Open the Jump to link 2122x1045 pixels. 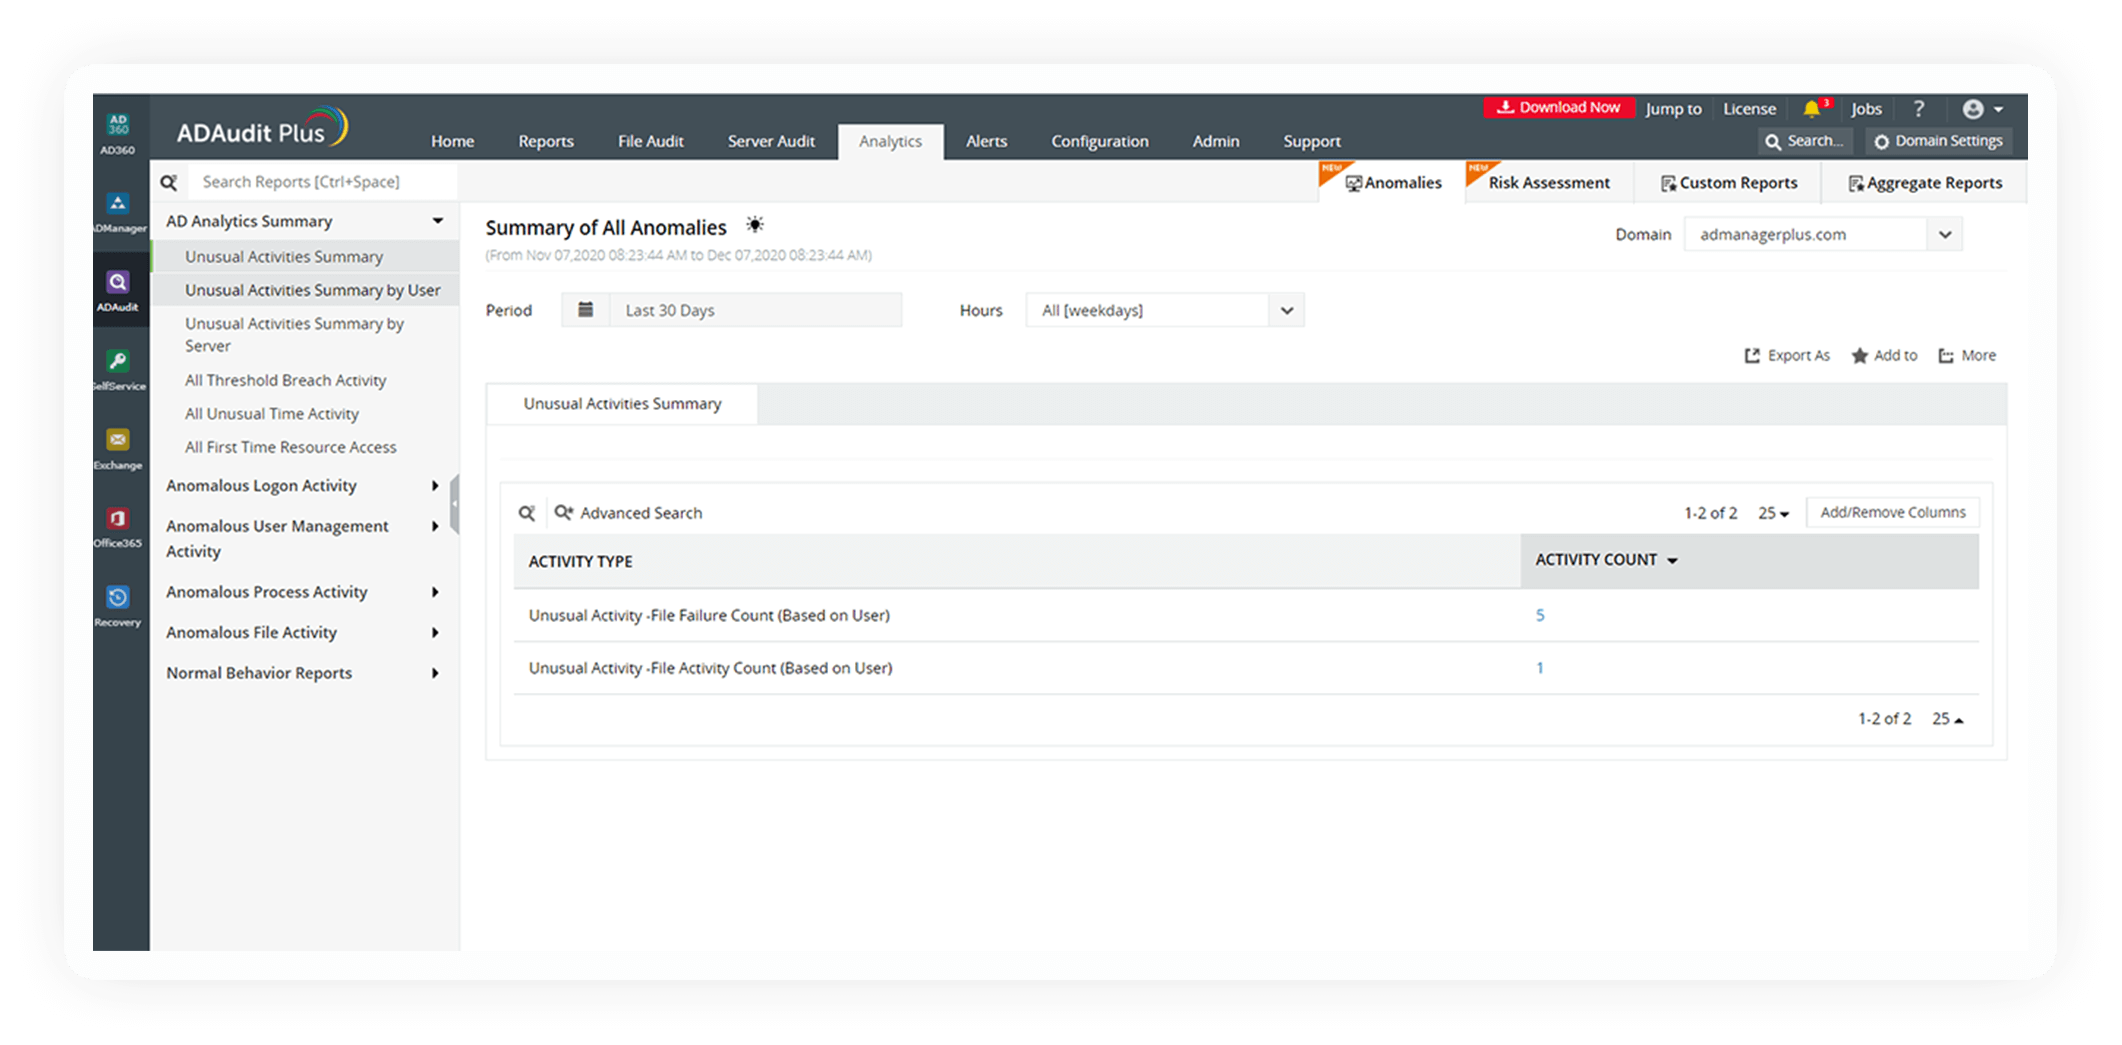1673,109
